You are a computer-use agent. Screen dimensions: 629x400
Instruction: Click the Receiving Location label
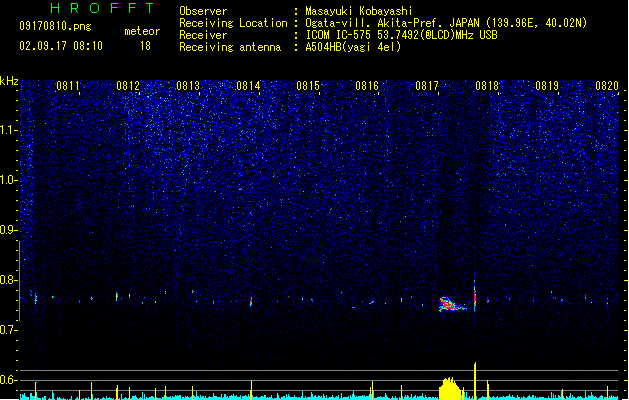point(233,23)
